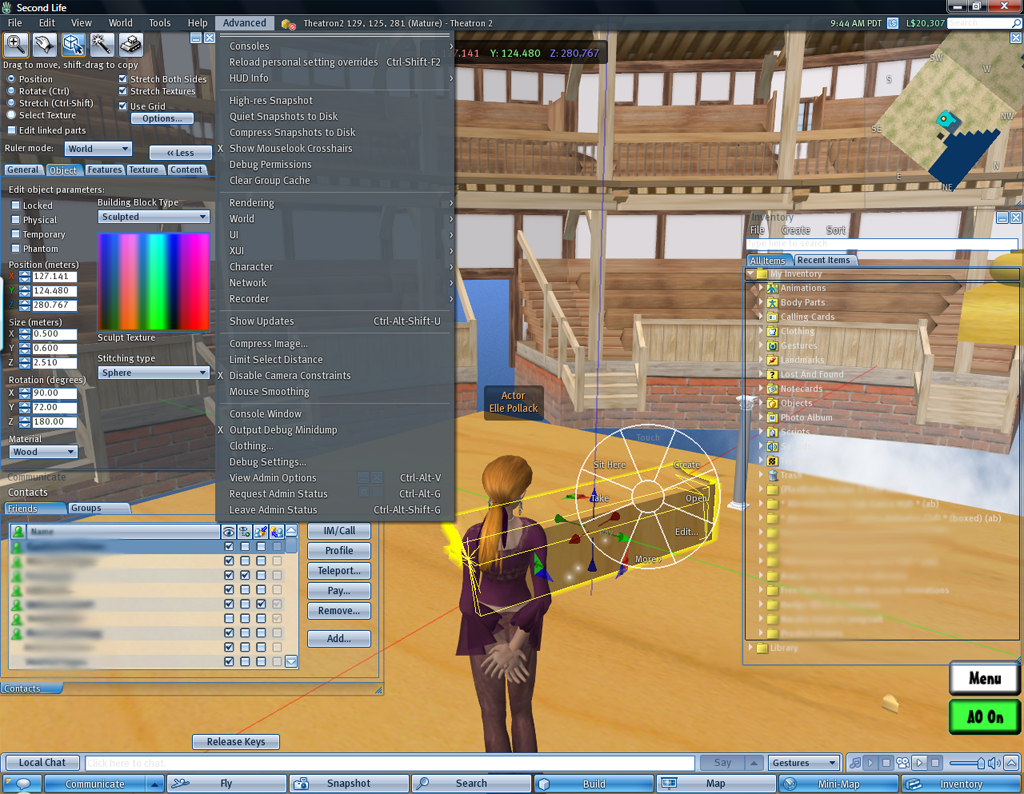This screenshot has height=794, width=1024.
Task: Uncheck the Stretch Both Sides checkbox
Action: 123,79
